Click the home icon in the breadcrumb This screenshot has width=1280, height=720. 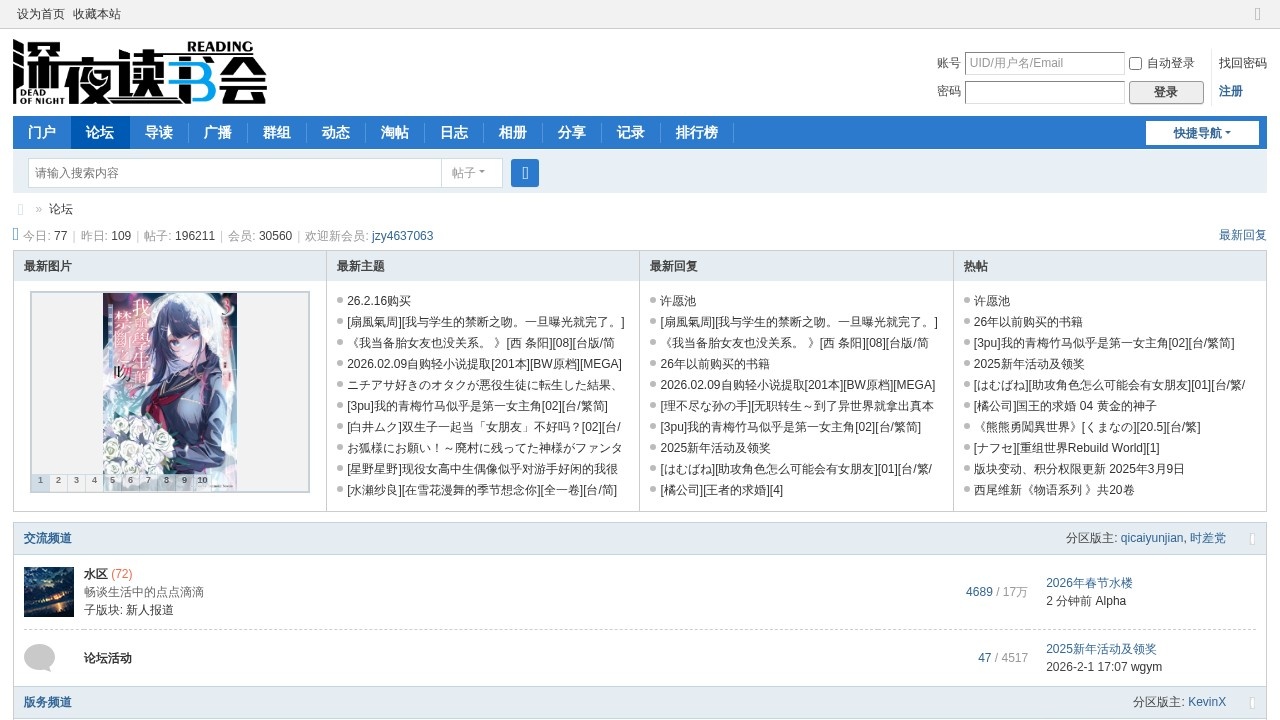click(x=21, y=209)
